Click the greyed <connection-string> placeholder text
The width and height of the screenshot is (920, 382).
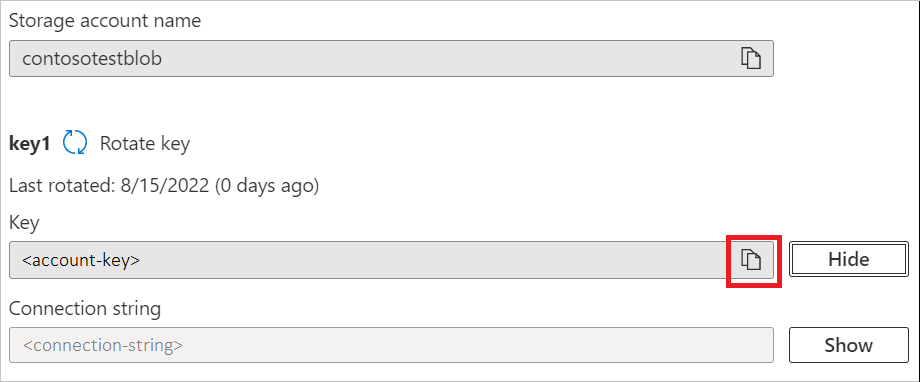pos(103,345)
